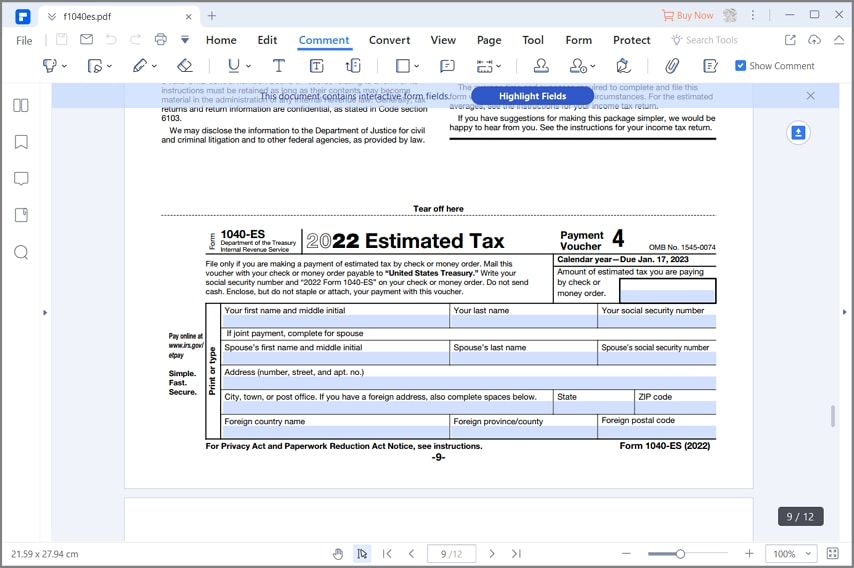Viewport: 854px width, 568px height.
Task: Expand the shapes tool dropdown
Action: (x=418, y=66)
